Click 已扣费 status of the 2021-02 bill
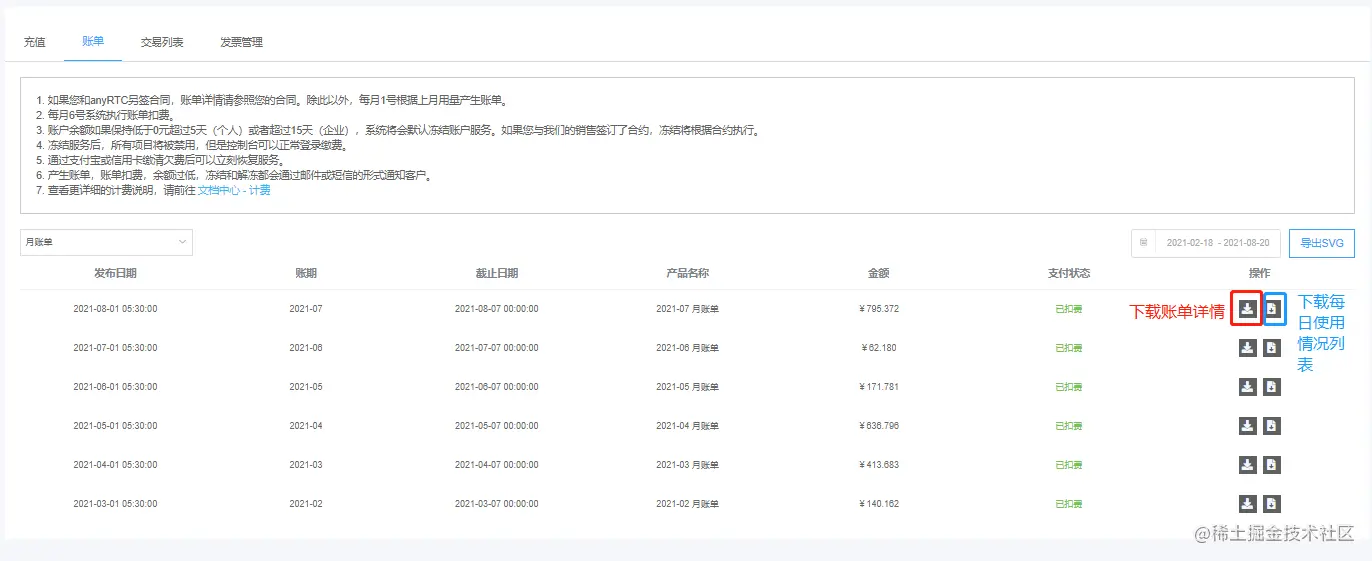 coord(1069,504)
